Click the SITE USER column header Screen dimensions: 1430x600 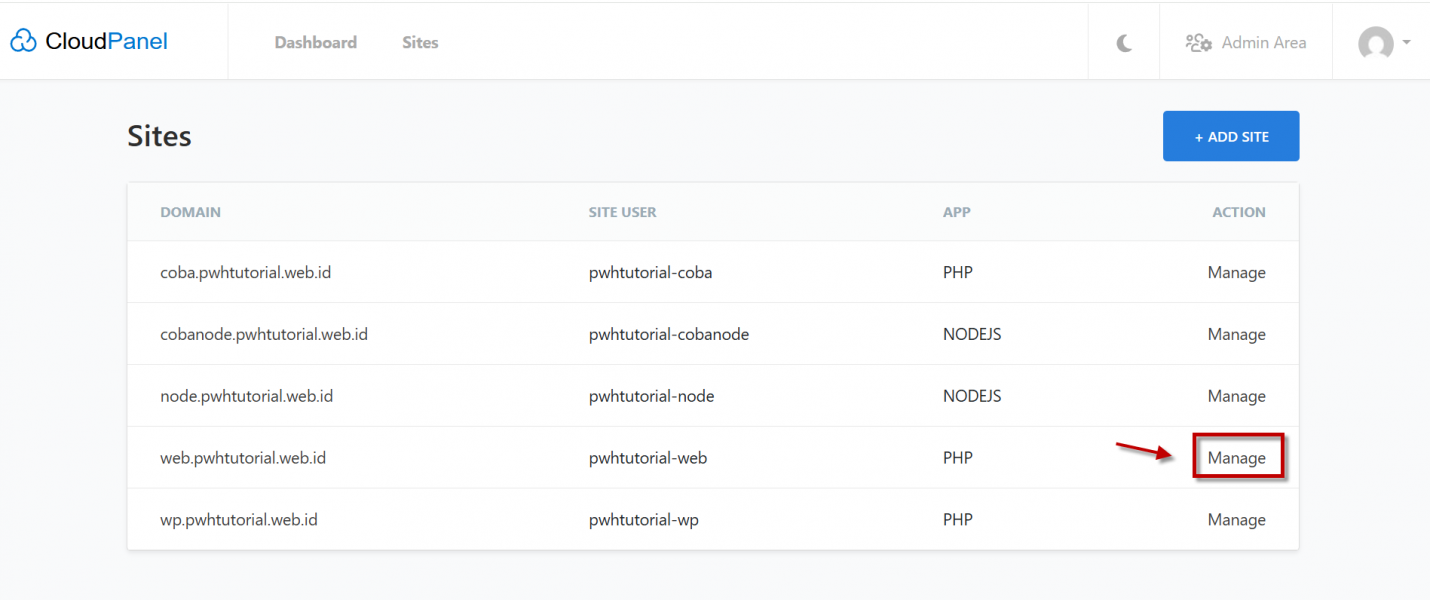[x=623, y=212]
